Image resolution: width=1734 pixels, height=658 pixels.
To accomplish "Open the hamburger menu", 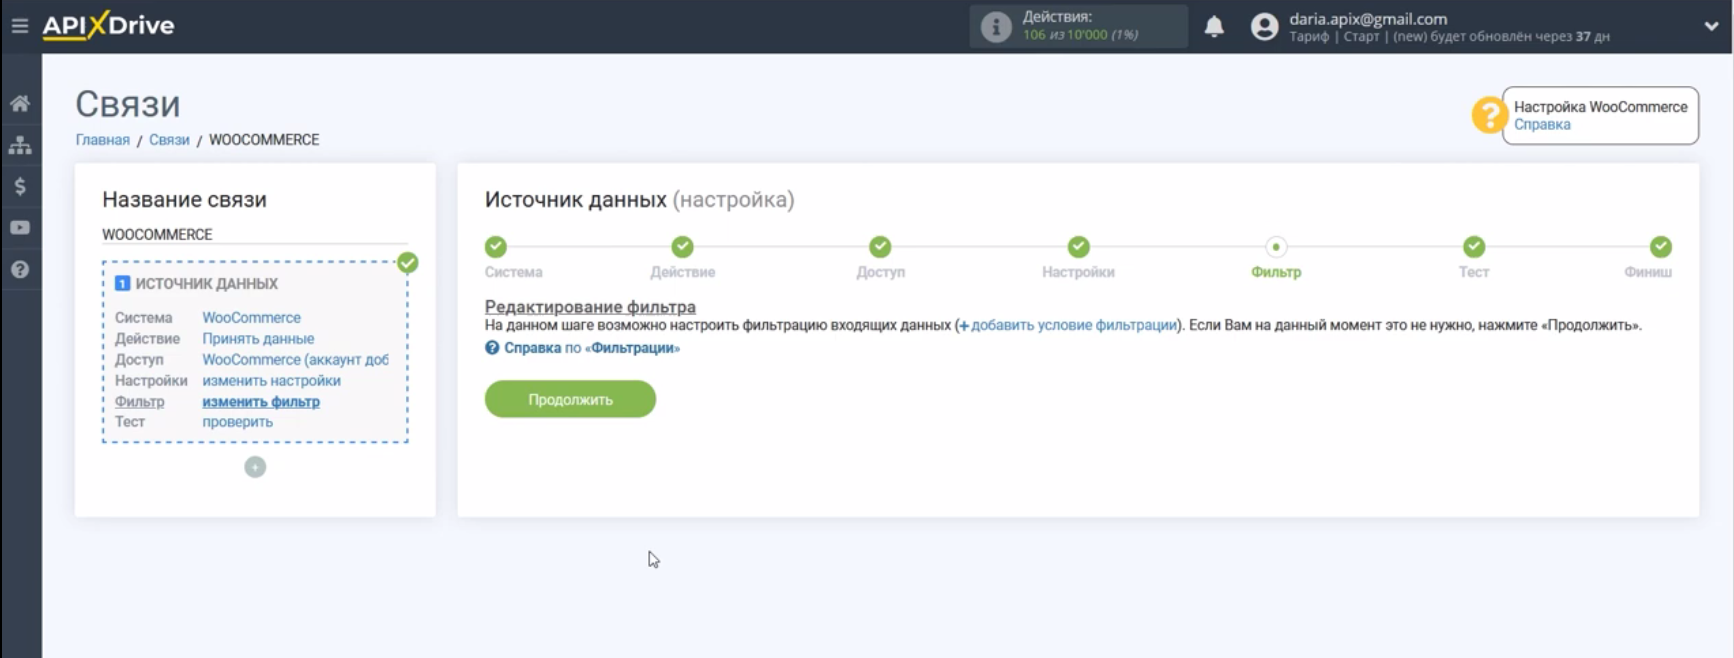I will 20,26.
